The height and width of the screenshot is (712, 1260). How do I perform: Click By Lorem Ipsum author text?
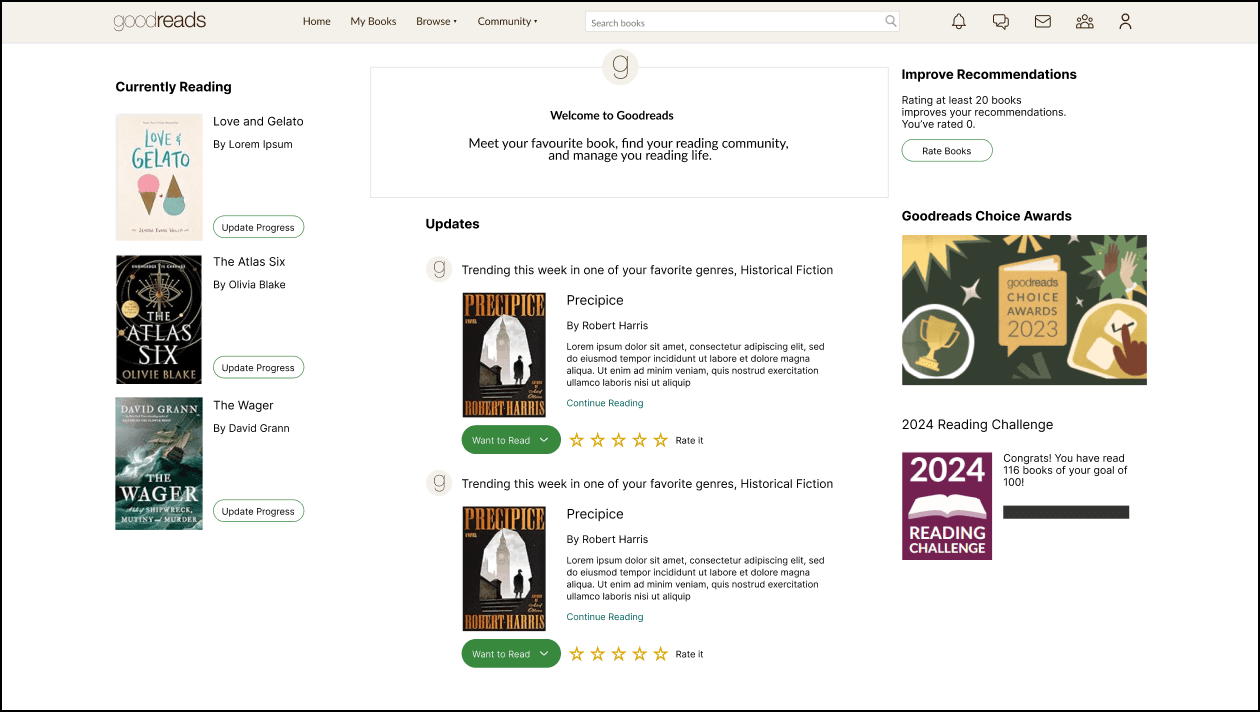pyautogui.click(x=253, y=144)
